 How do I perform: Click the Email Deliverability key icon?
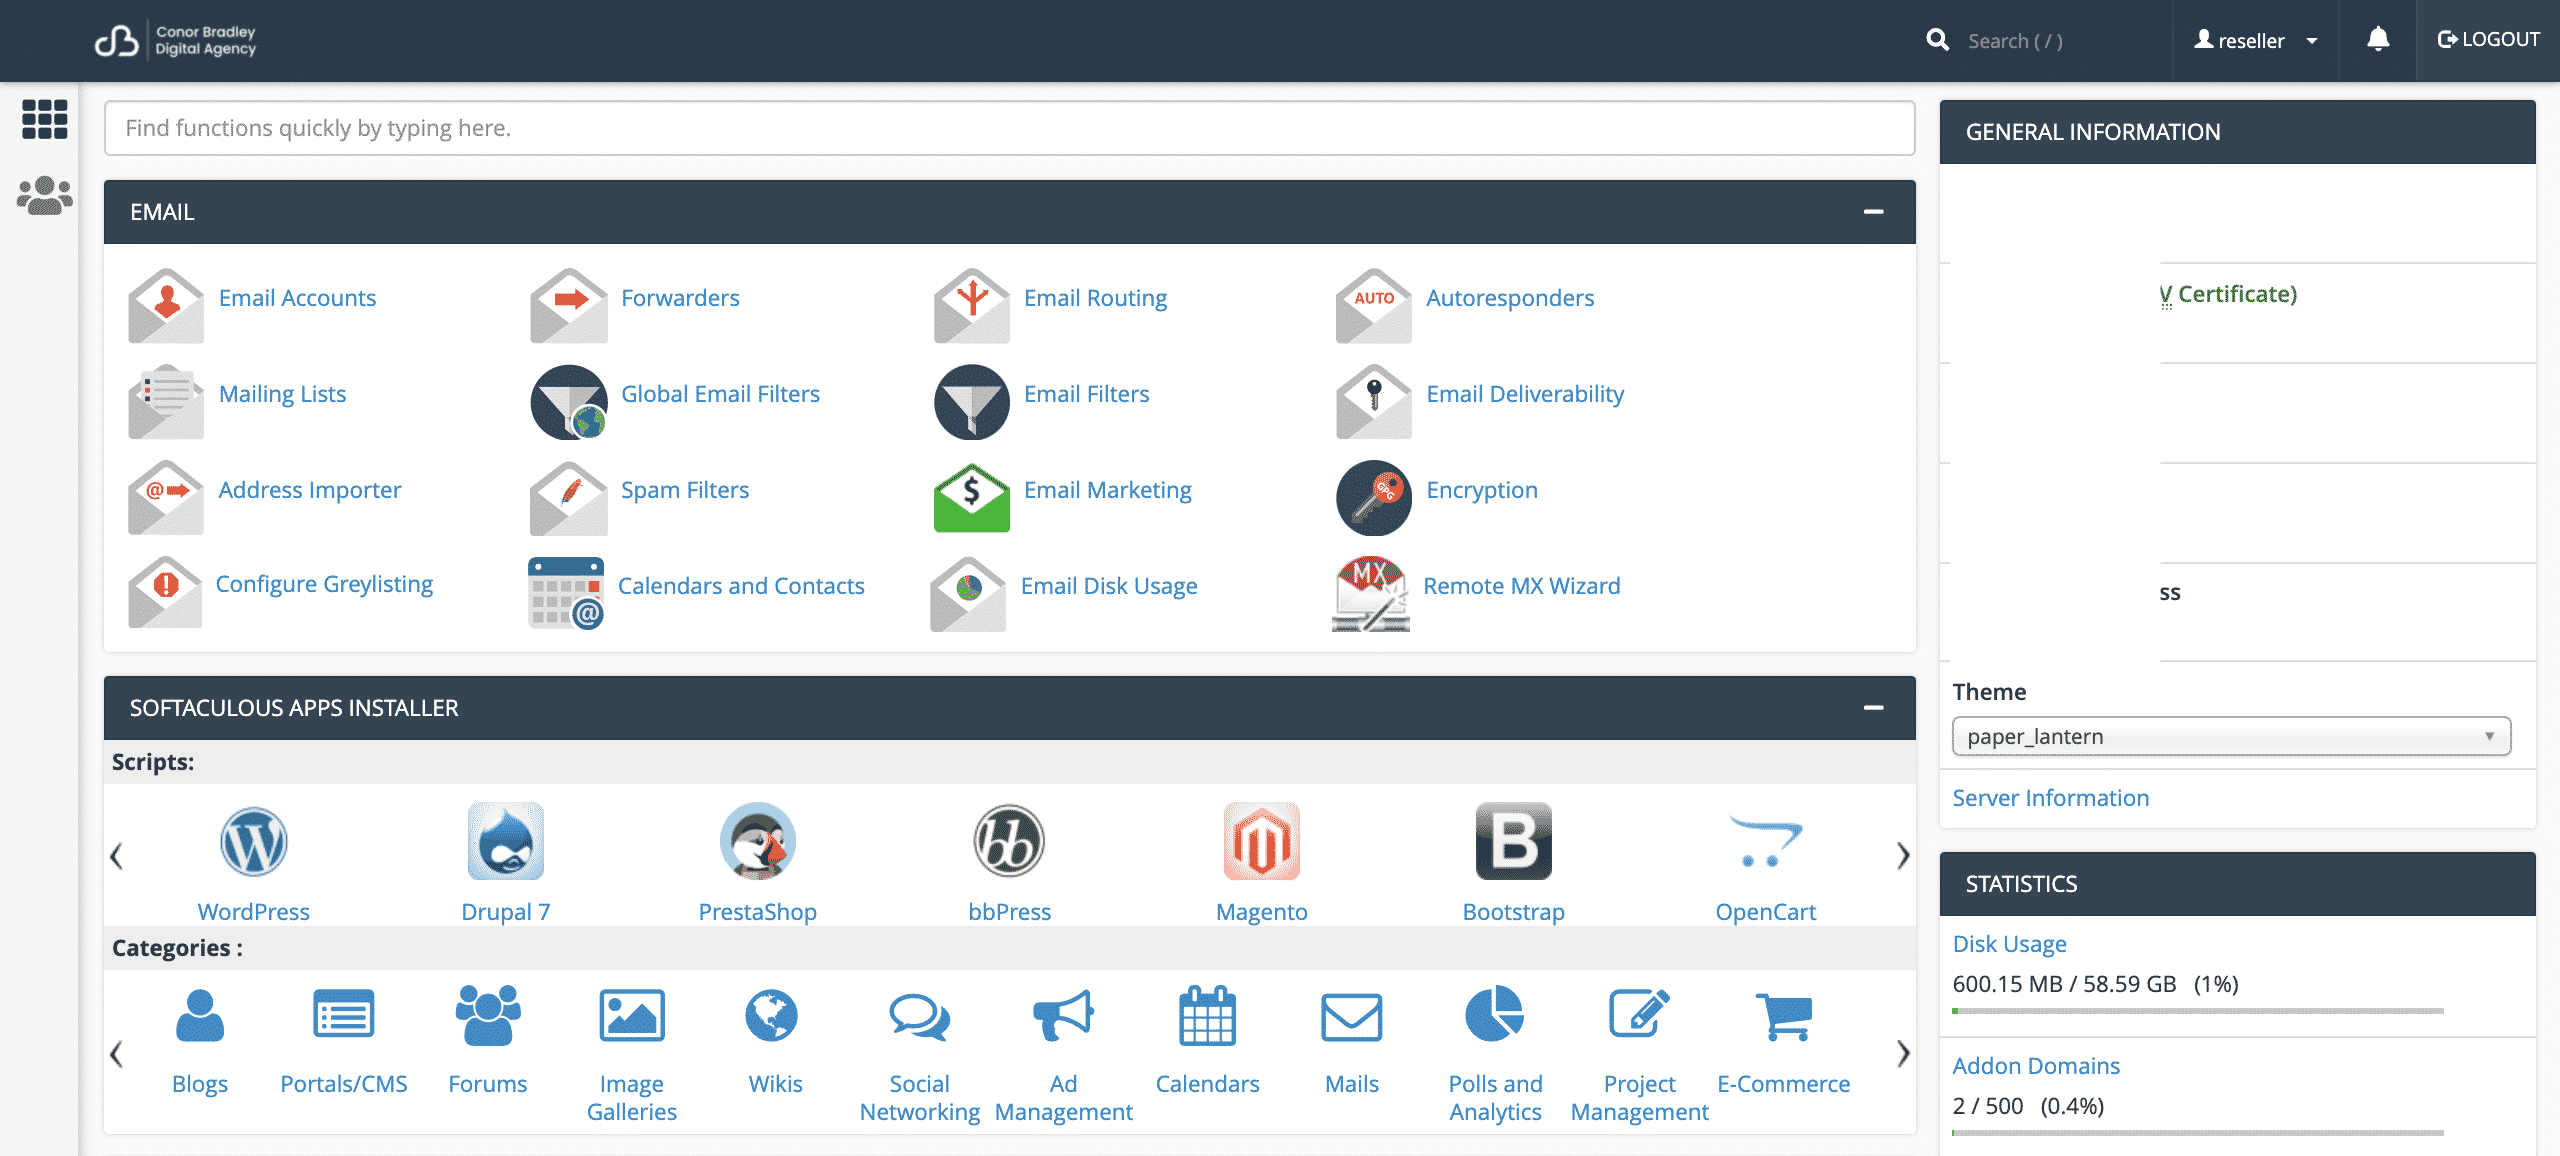click(x=1374, y=401)
